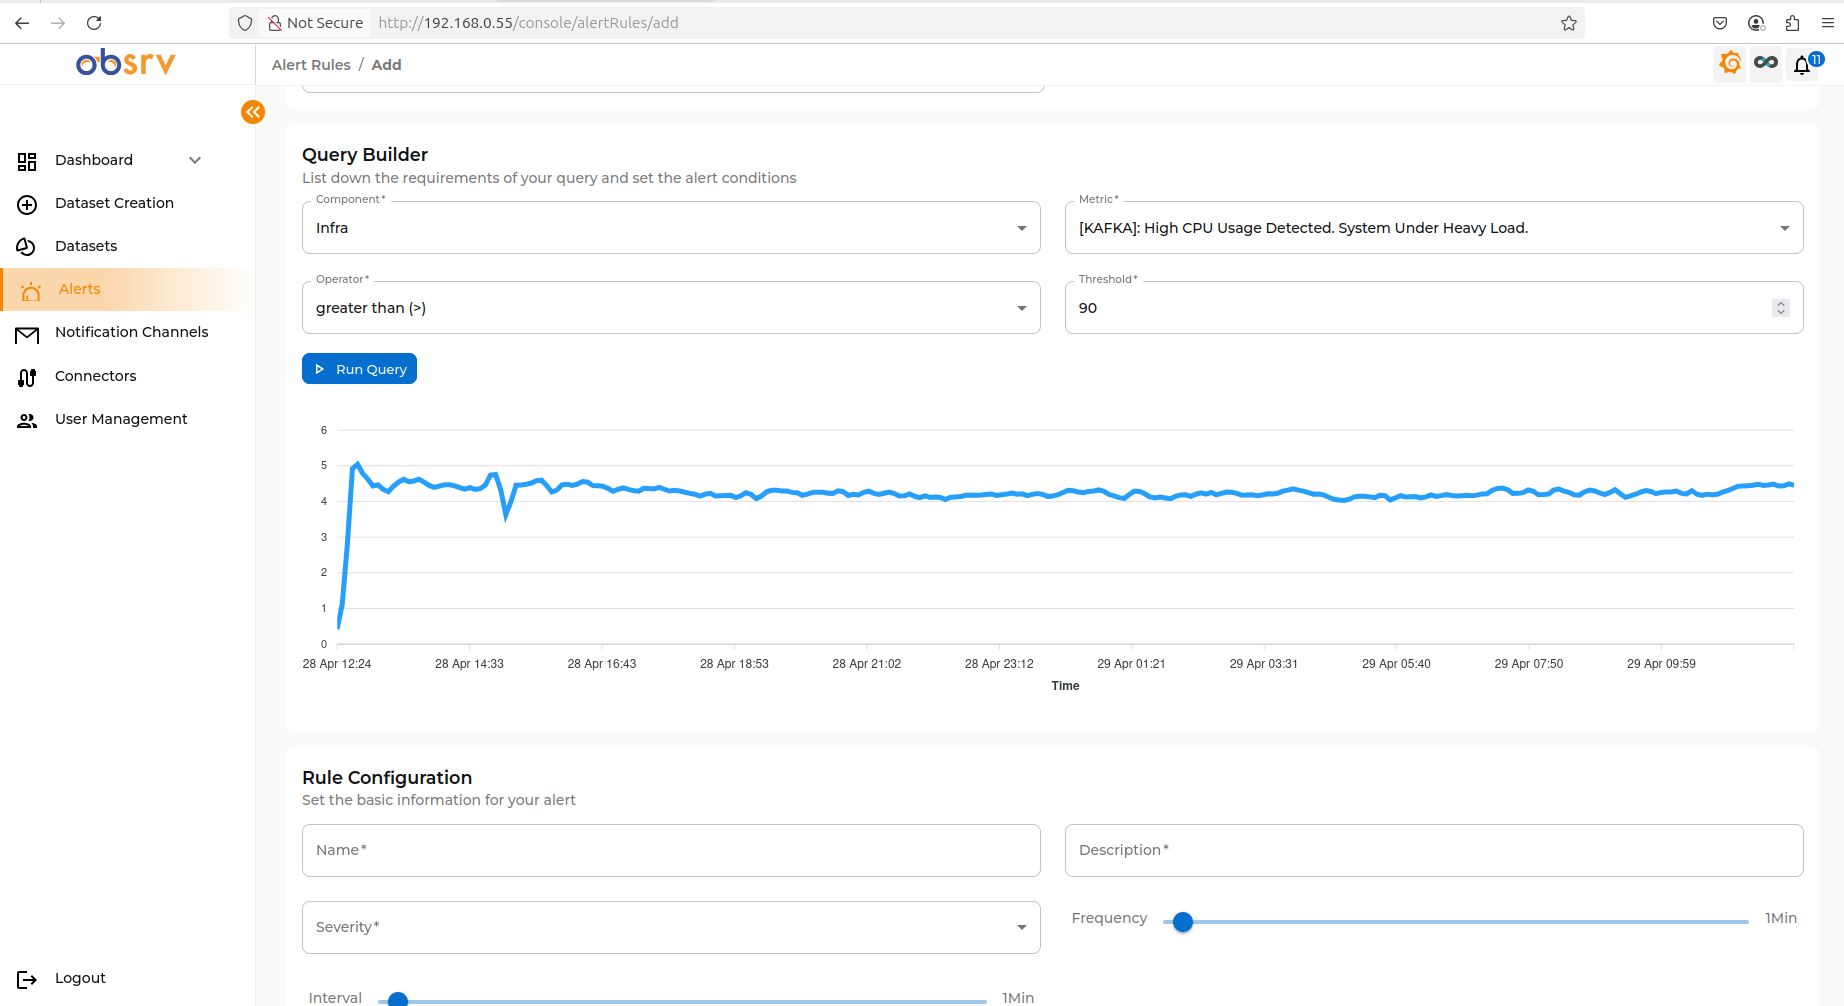Click the Datasets pie icon
Viewport: 1844px width, 1006px height.
27,247
